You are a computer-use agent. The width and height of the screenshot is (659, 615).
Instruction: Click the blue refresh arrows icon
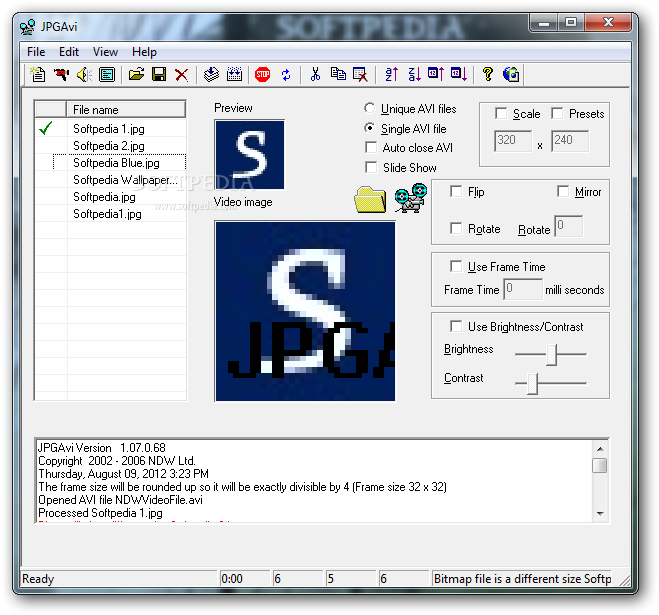coord(286,75)
